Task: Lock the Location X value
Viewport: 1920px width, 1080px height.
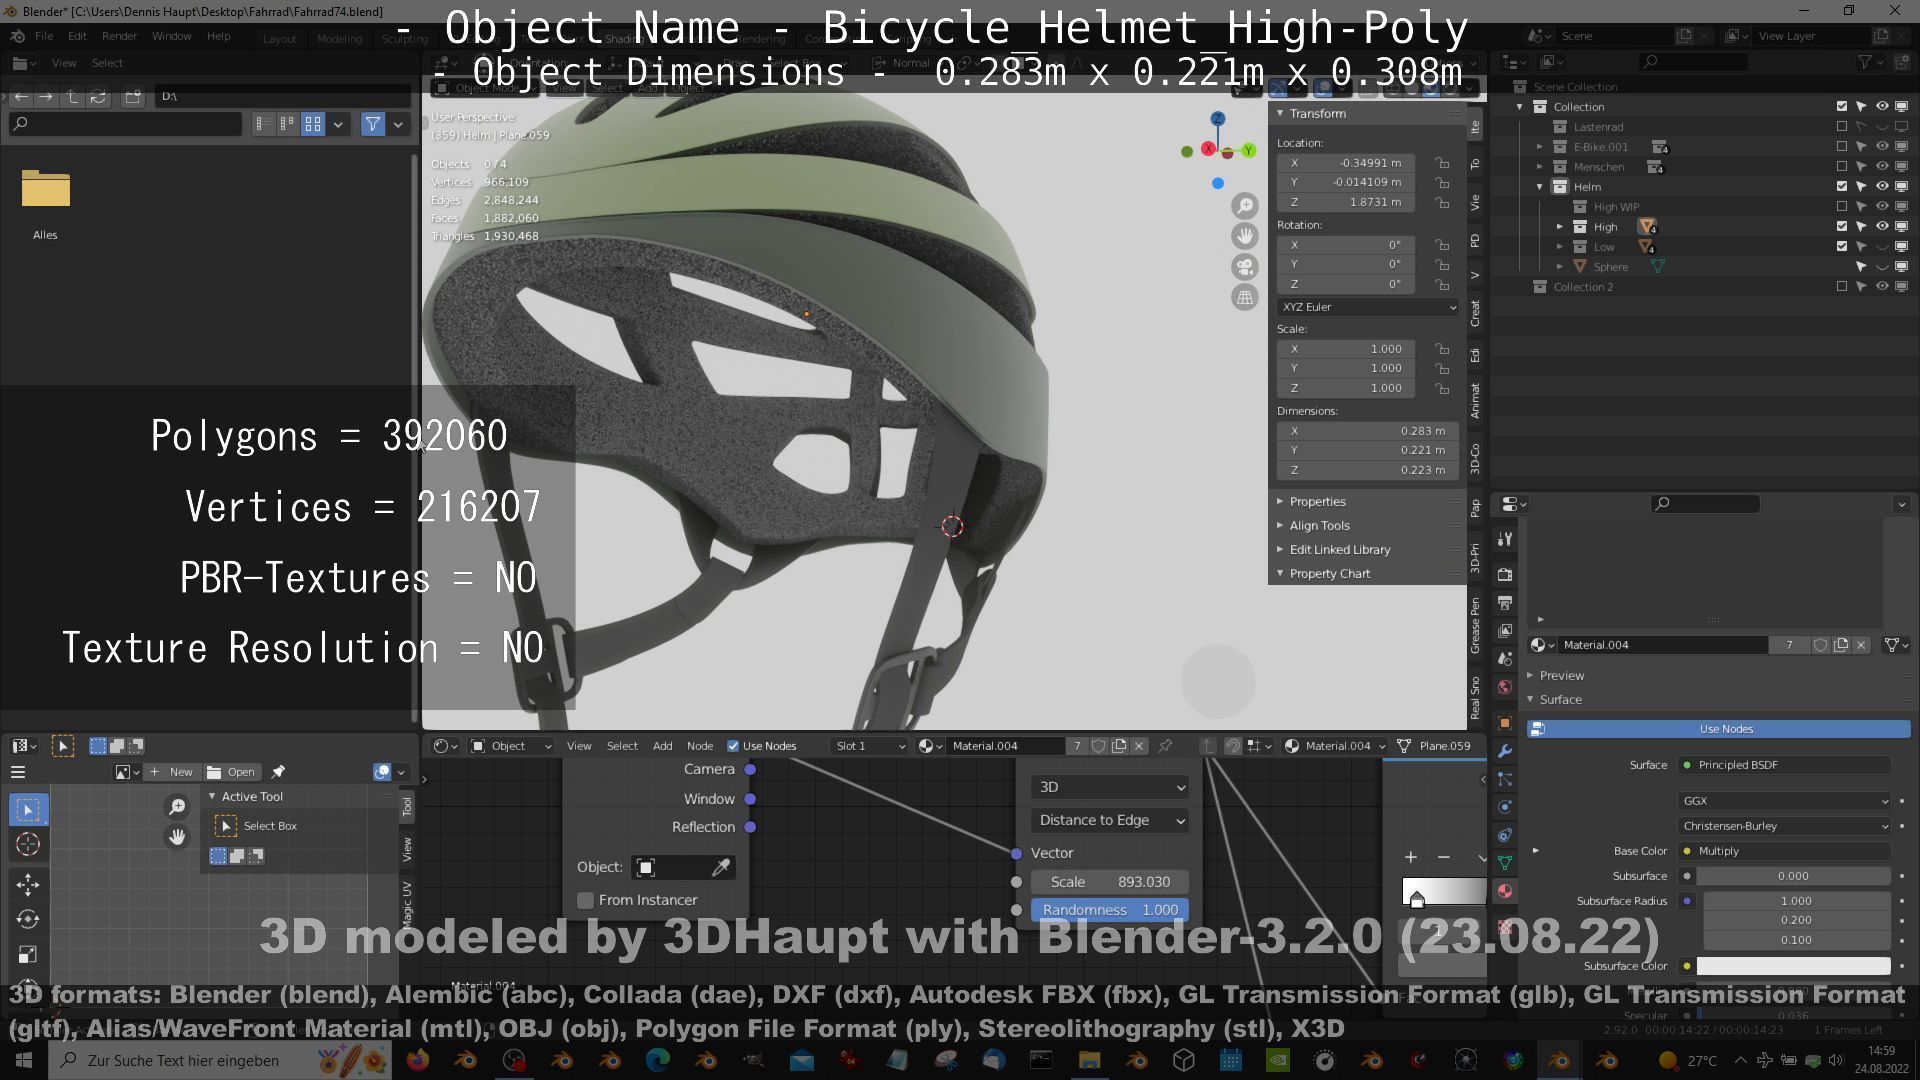Action: point(1442,163)
